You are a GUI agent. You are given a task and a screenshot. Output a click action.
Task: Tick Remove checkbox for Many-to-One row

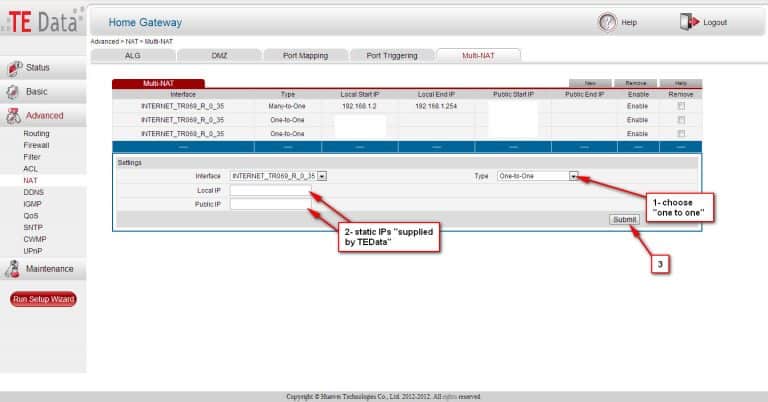(681, 105)
